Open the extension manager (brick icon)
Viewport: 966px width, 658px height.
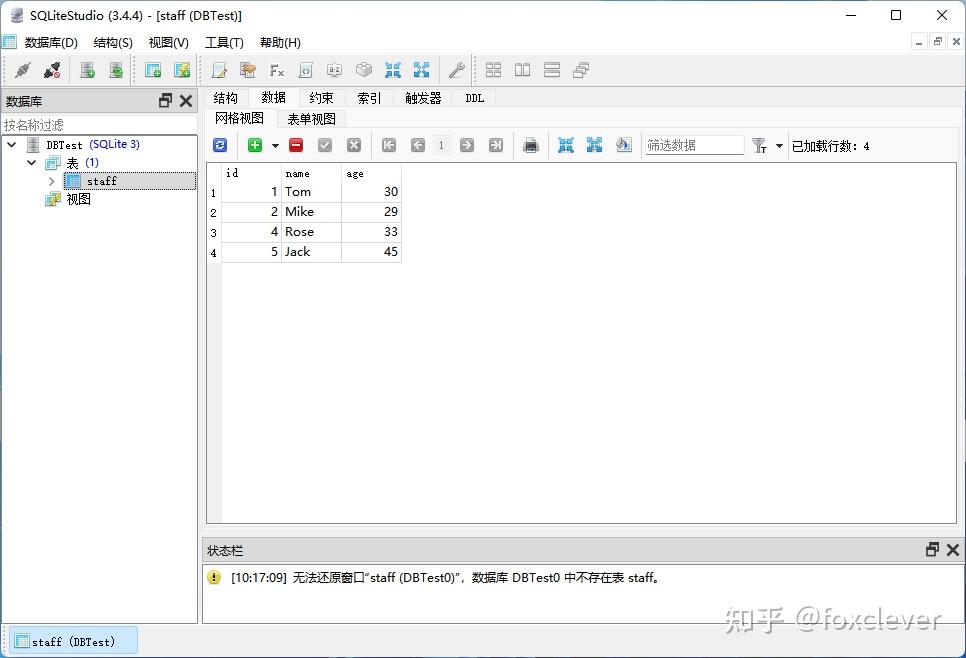363,70
